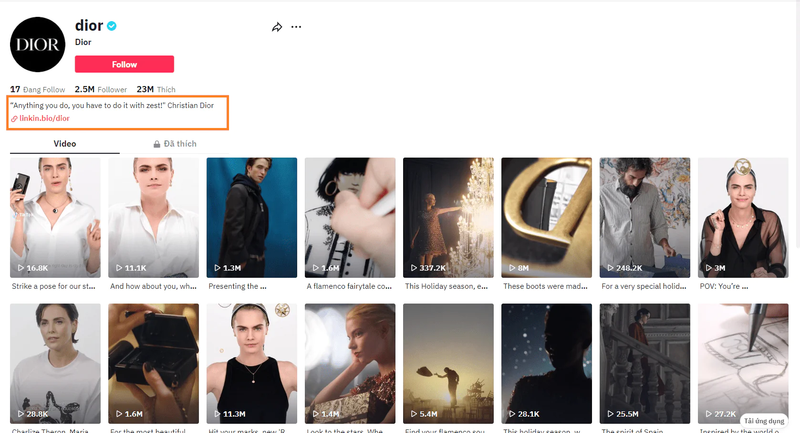The width and height of the screenshot is (800, 433).
Task: Click the Tải ứng dụng button
Action: 764,421
